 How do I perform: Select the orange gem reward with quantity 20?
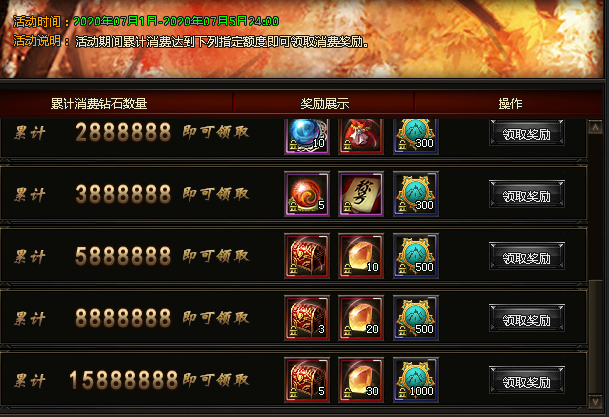point(361,318)
